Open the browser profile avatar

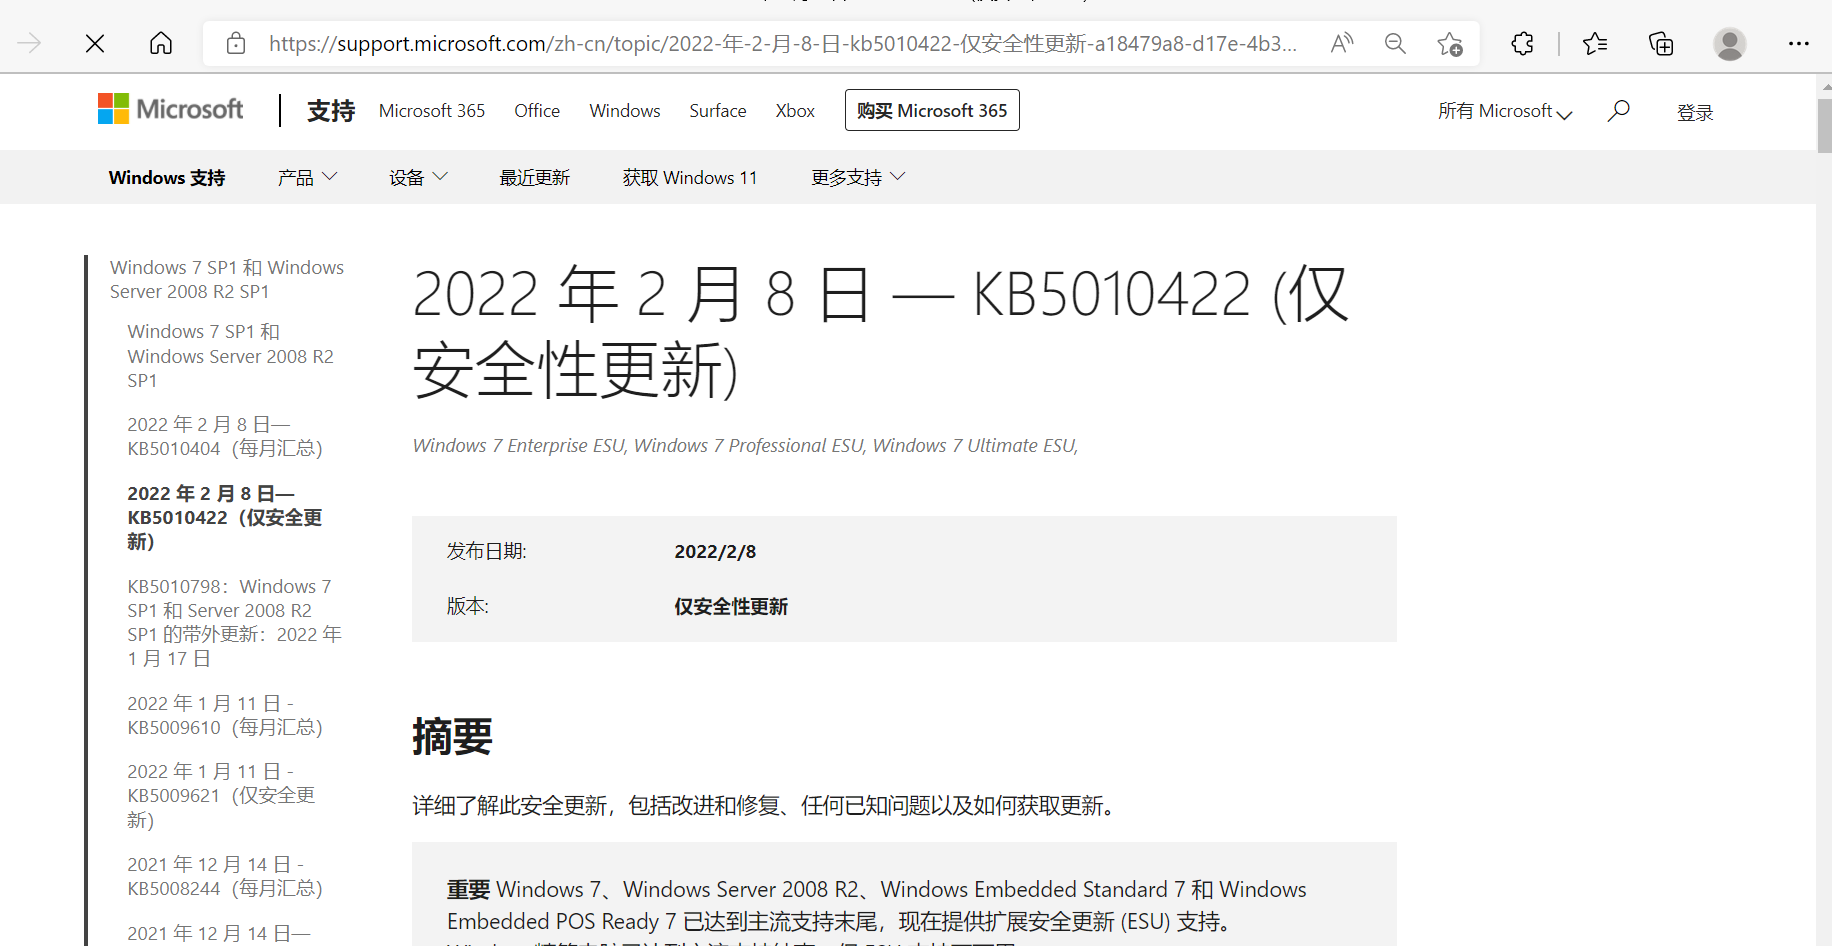pos(1729,44)
